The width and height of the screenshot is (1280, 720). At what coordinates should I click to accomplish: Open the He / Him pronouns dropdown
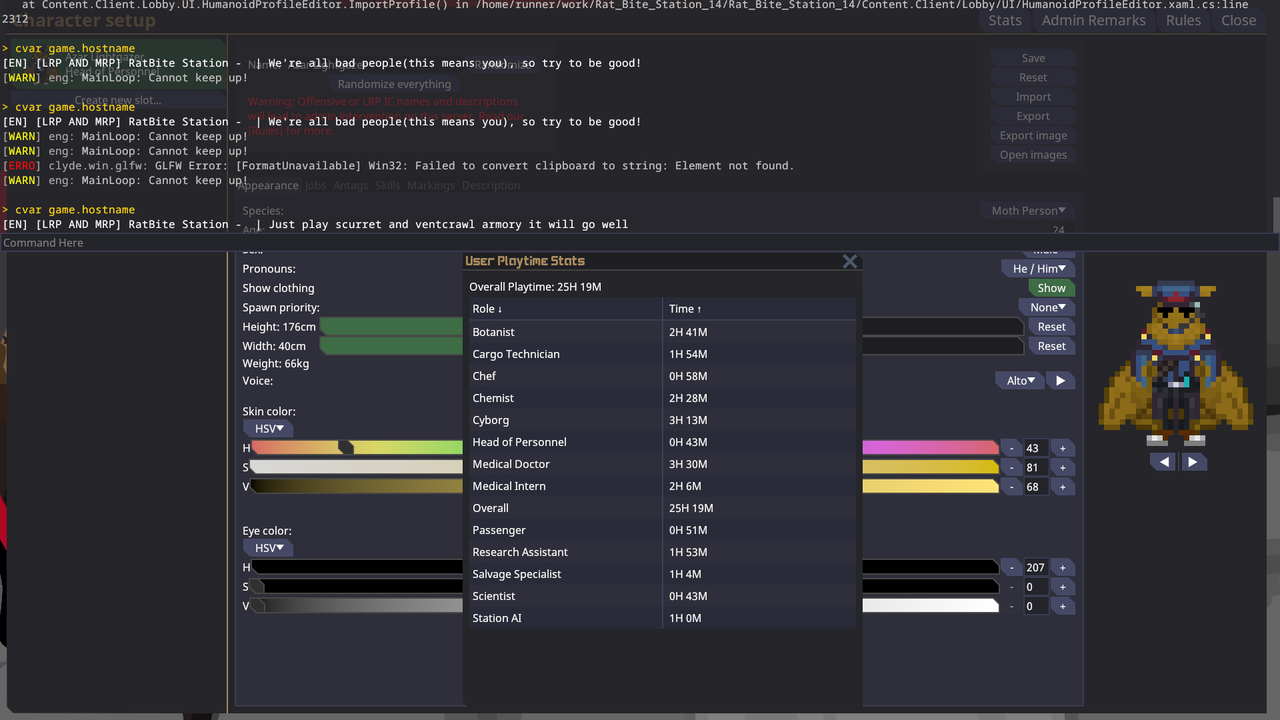[1037, 268]
